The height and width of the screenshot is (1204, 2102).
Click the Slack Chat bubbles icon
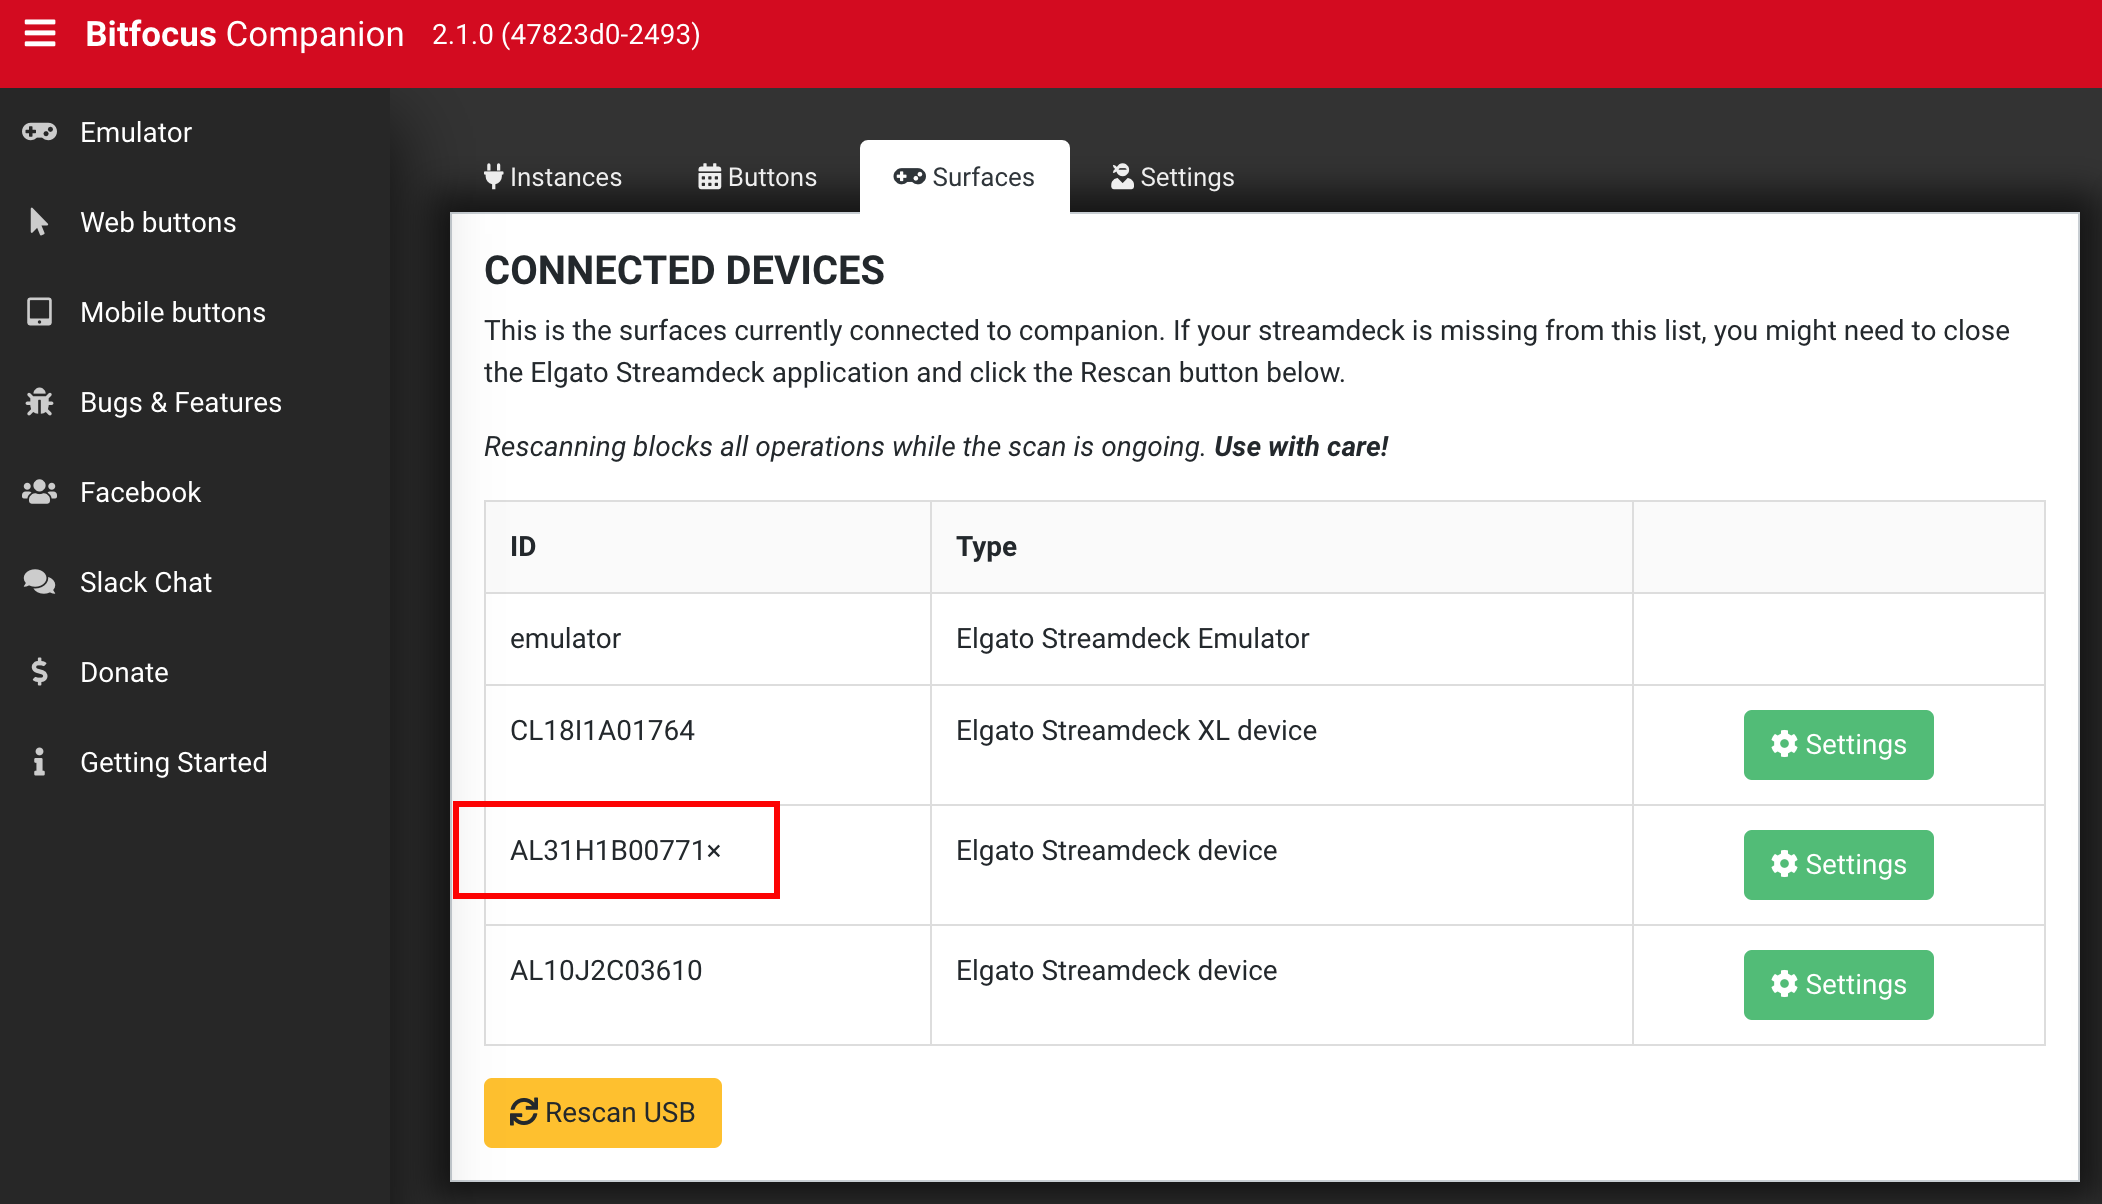(39, 582)
